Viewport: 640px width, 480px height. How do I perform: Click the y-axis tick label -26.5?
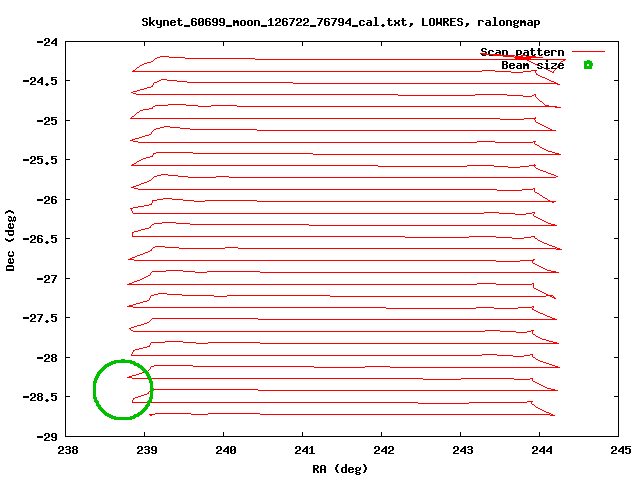click(x=40, y=239)
